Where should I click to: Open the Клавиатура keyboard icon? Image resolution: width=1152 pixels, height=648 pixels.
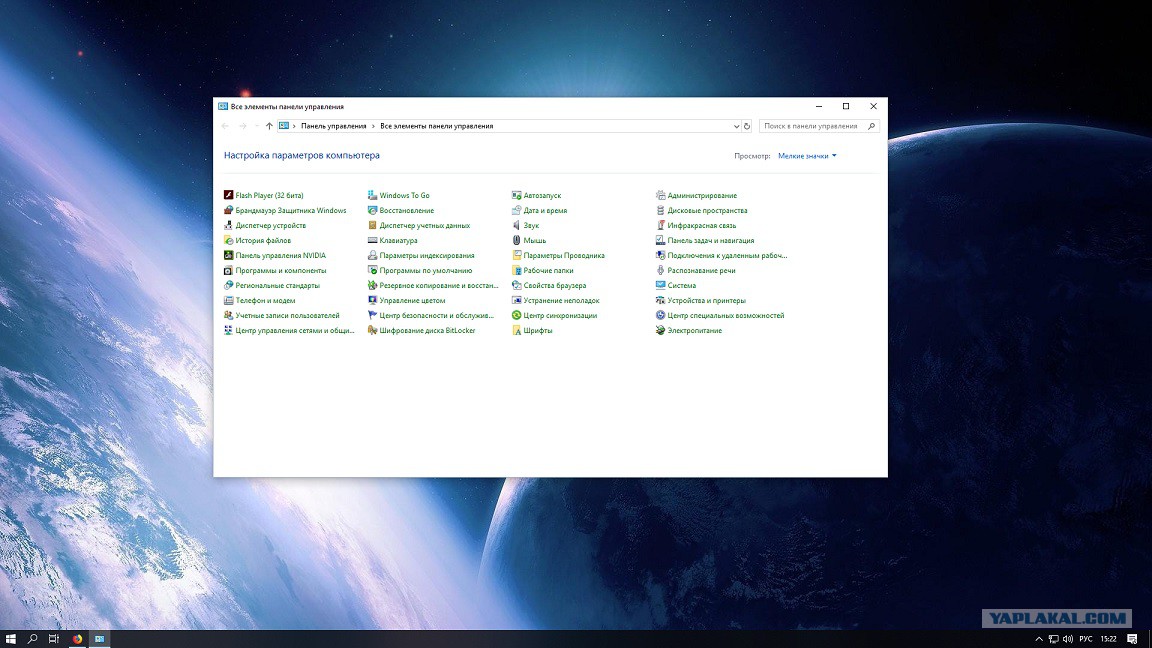click(372, 240)
